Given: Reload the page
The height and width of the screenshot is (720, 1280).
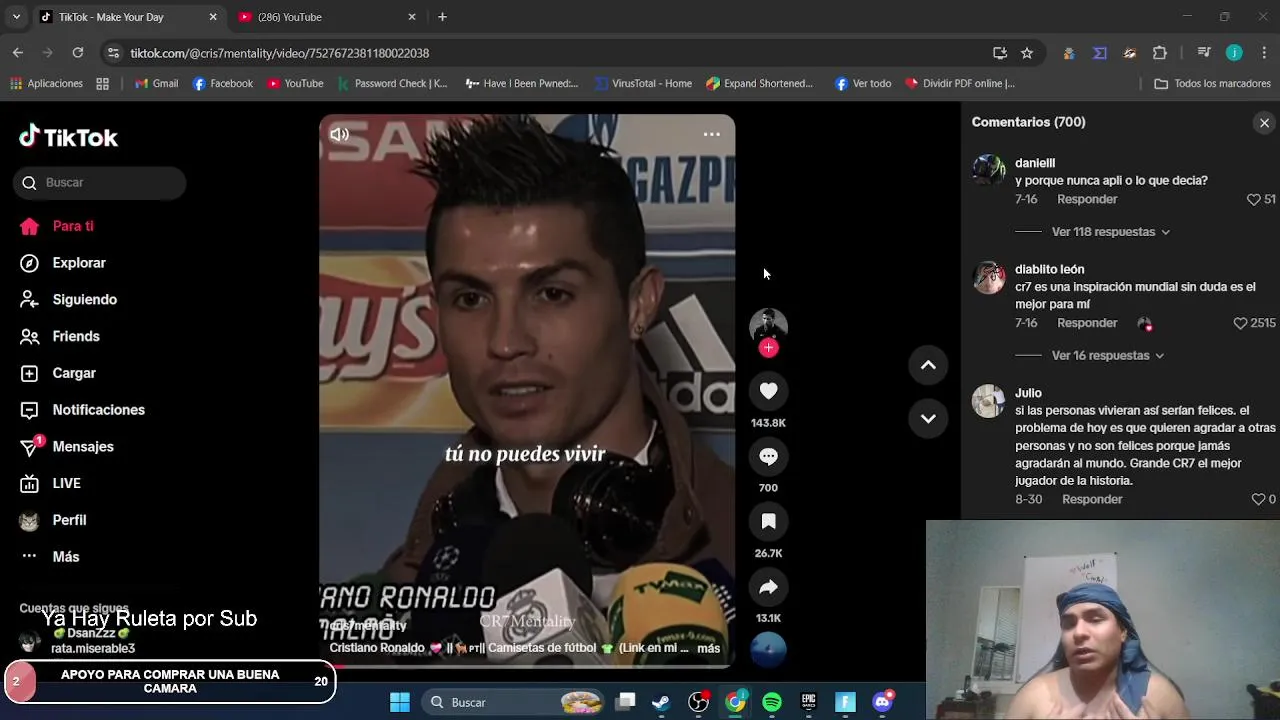Looking at the screenshot, I should pyautogui.click(x=78, y=53).
